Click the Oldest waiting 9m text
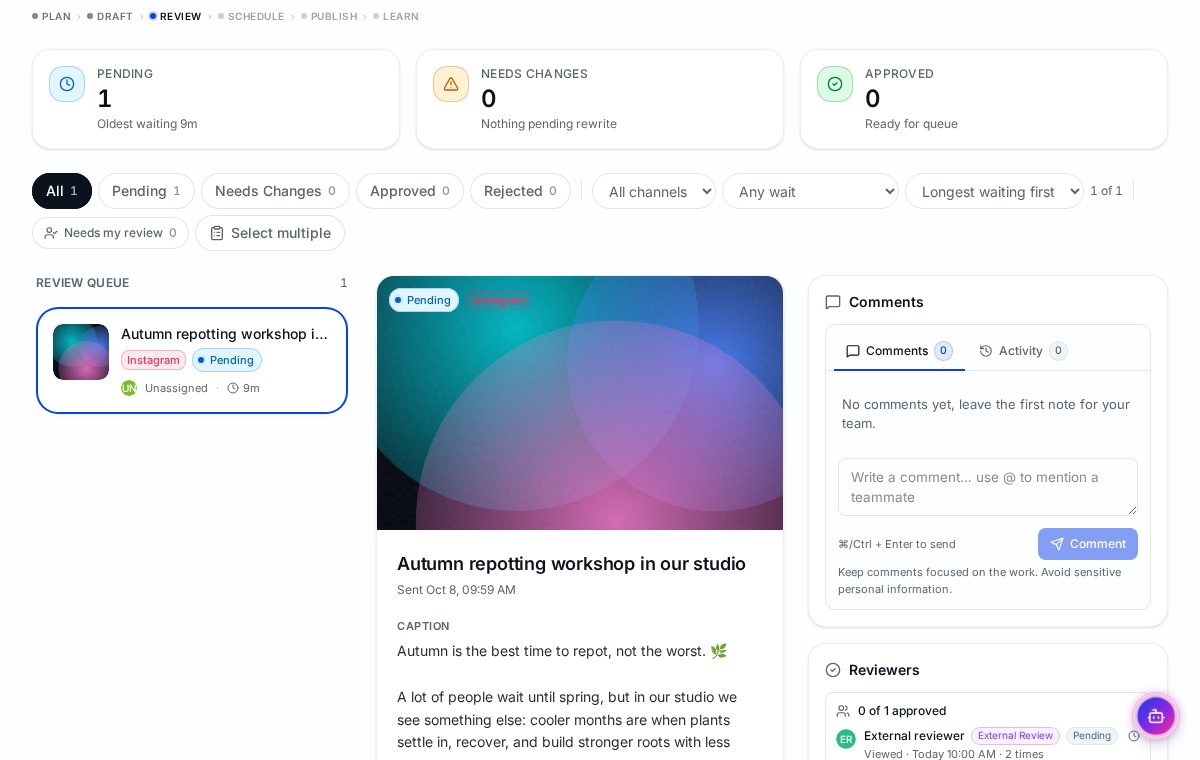1200x760 pixels. tap(147, 124)
